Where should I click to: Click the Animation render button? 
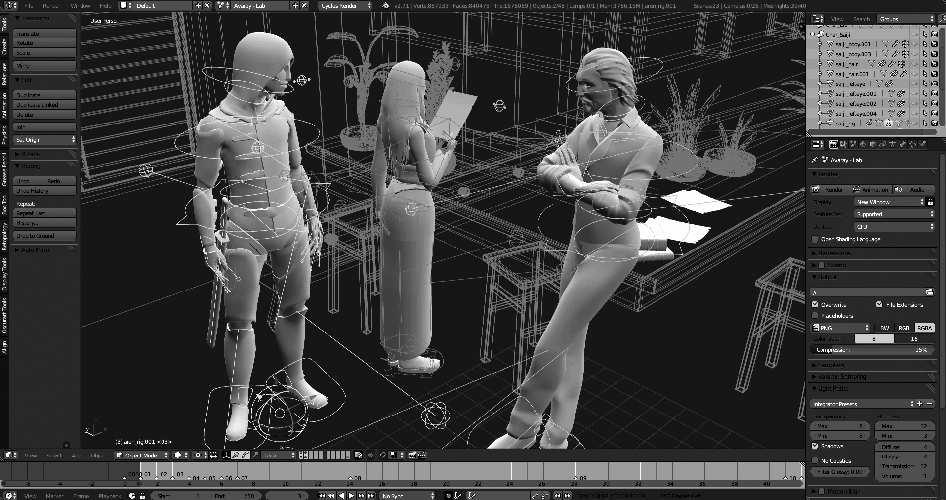[871, 189]
